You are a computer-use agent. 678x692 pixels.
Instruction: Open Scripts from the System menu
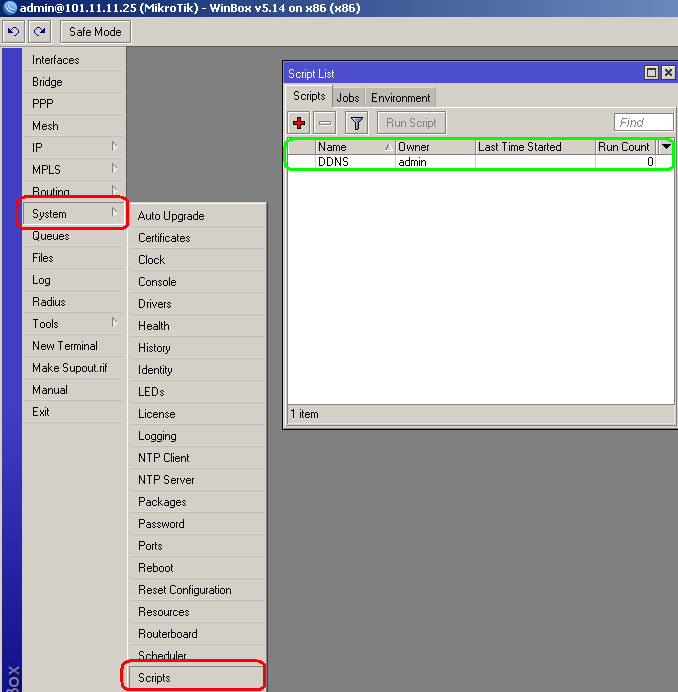(154, 678)
